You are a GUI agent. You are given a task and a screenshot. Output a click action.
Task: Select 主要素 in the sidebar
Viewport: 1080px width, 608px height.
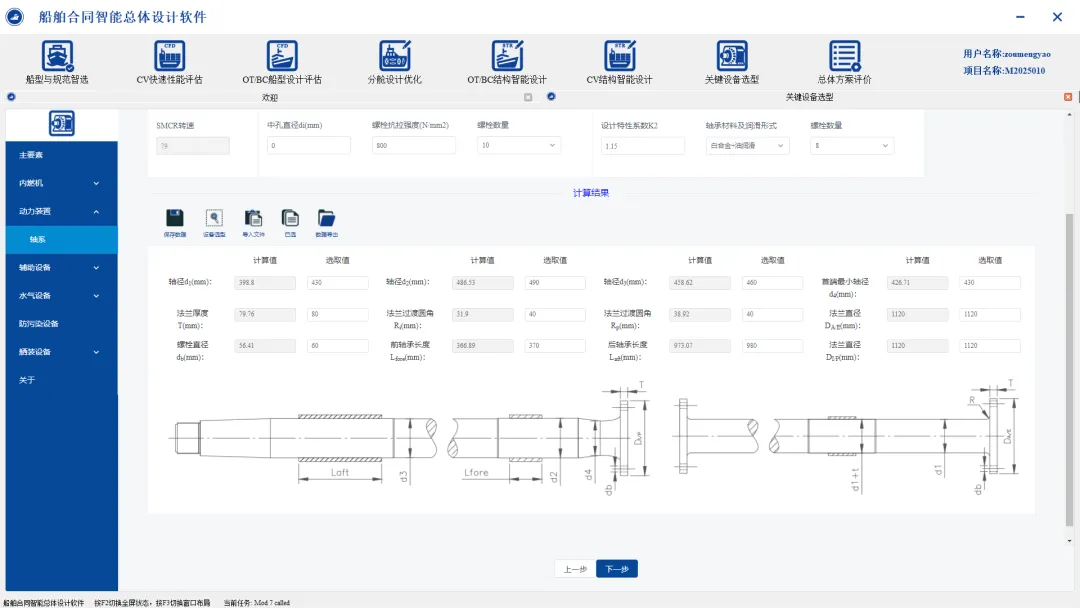pyautogui.click(x=61, y=155)
